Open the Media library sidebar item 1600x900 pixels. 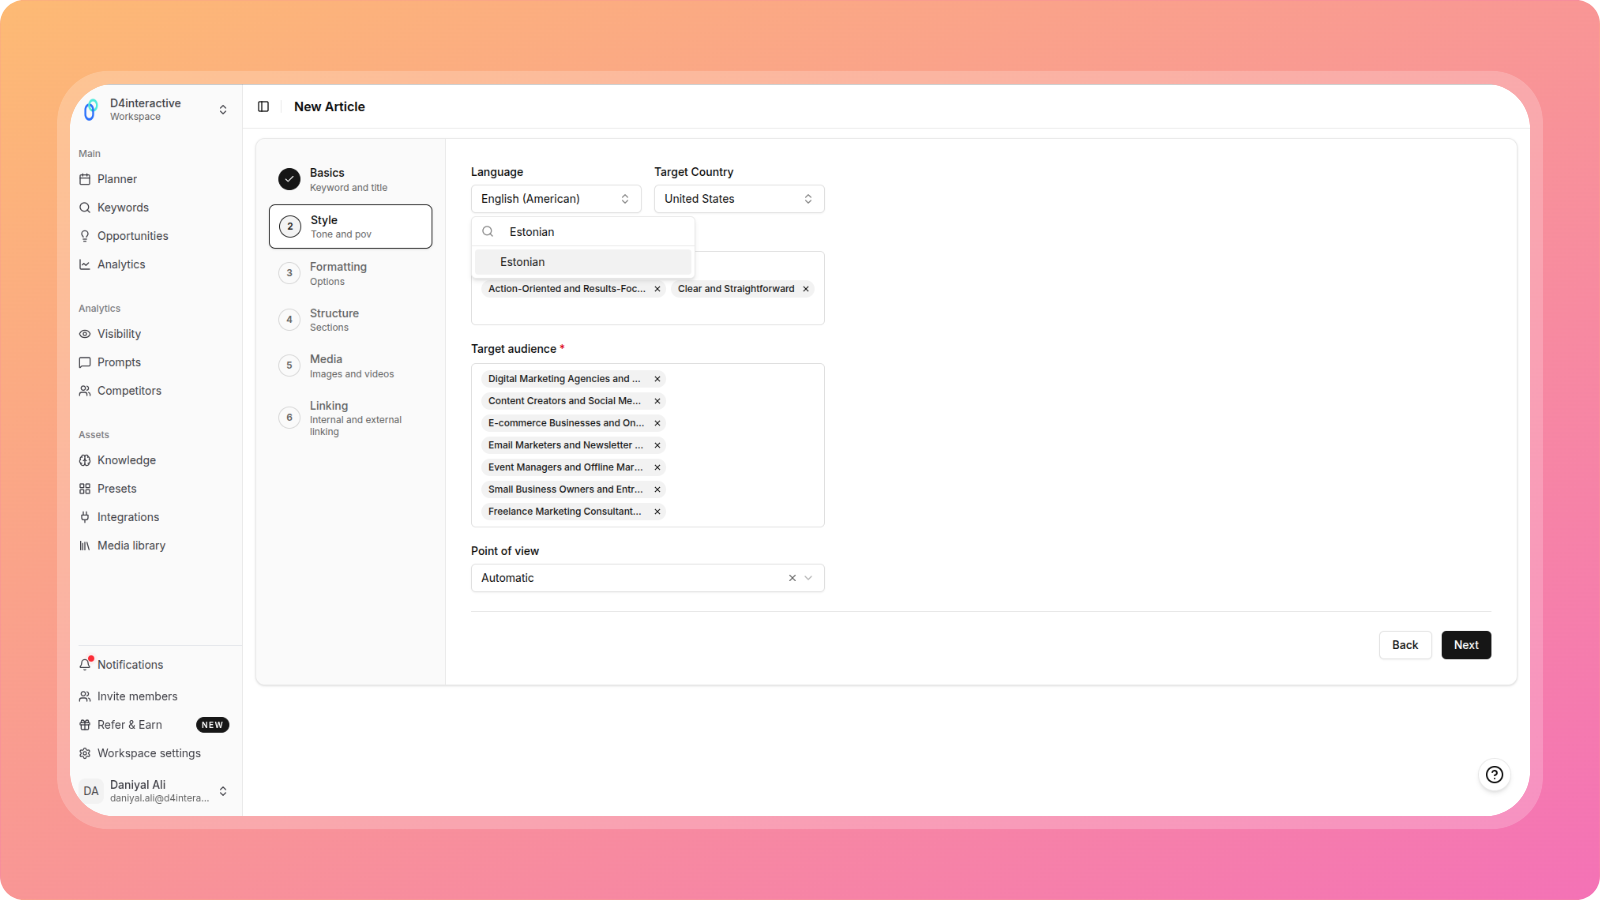pos(131,546)
